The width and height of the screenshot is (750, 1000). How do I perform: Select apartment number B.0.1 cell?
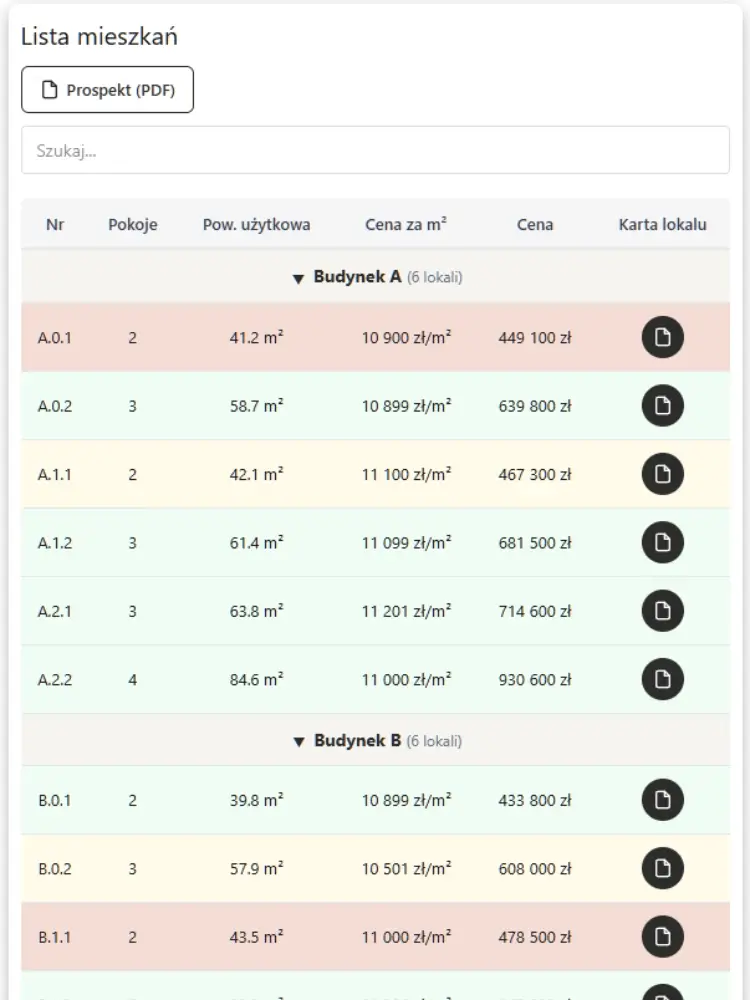(x=55, y=800)
